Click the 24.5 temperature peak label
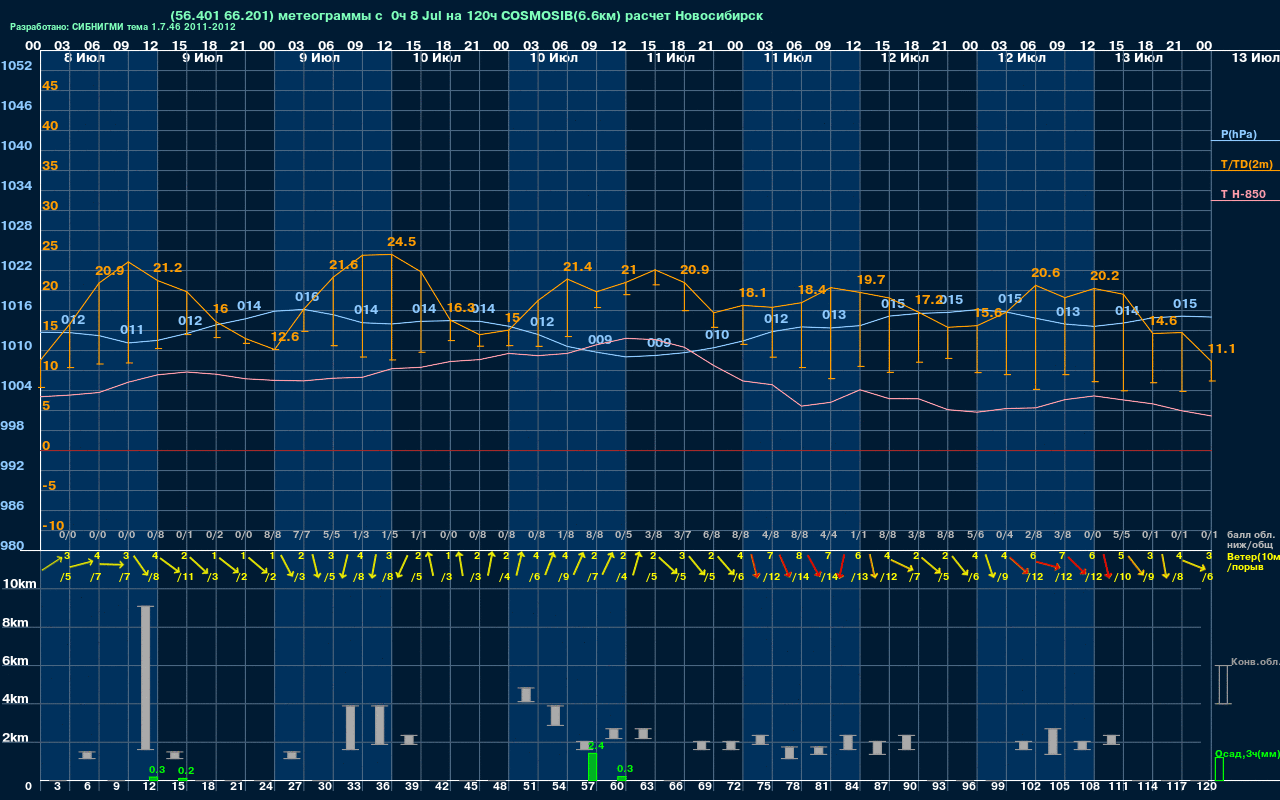Screen dimensions: 1280x800 coord(401,242)
